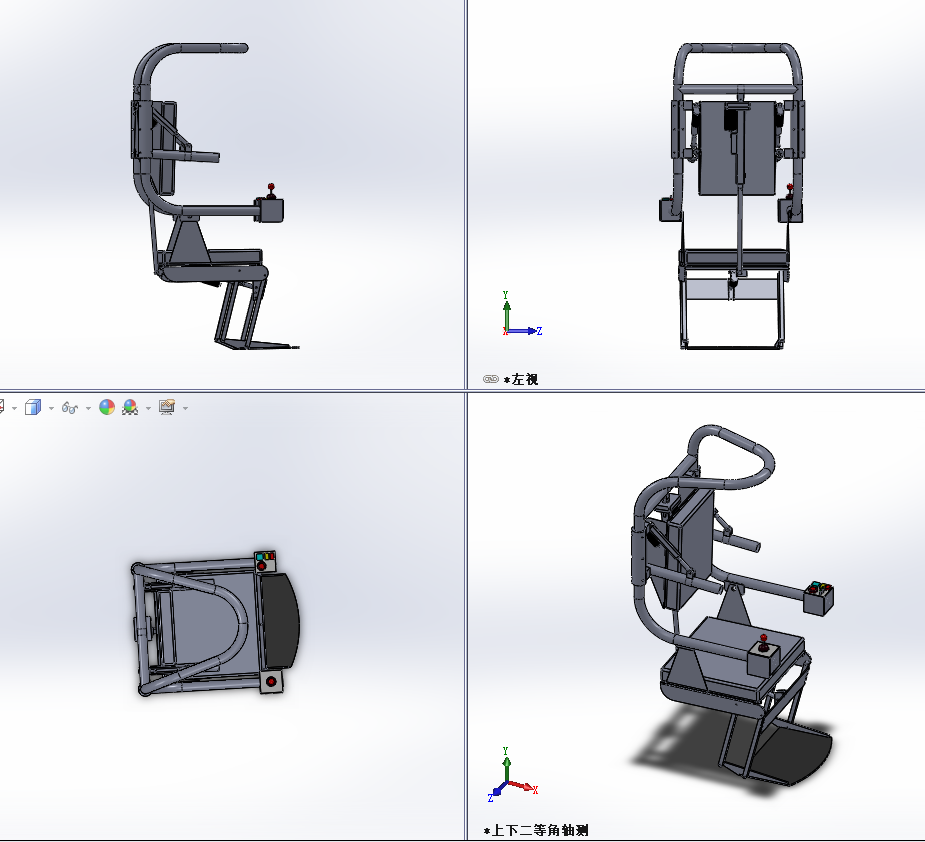Select the chair model in the bottom-left top view
The width and height of the screenshot is (925, 842).
click(215, 623)
